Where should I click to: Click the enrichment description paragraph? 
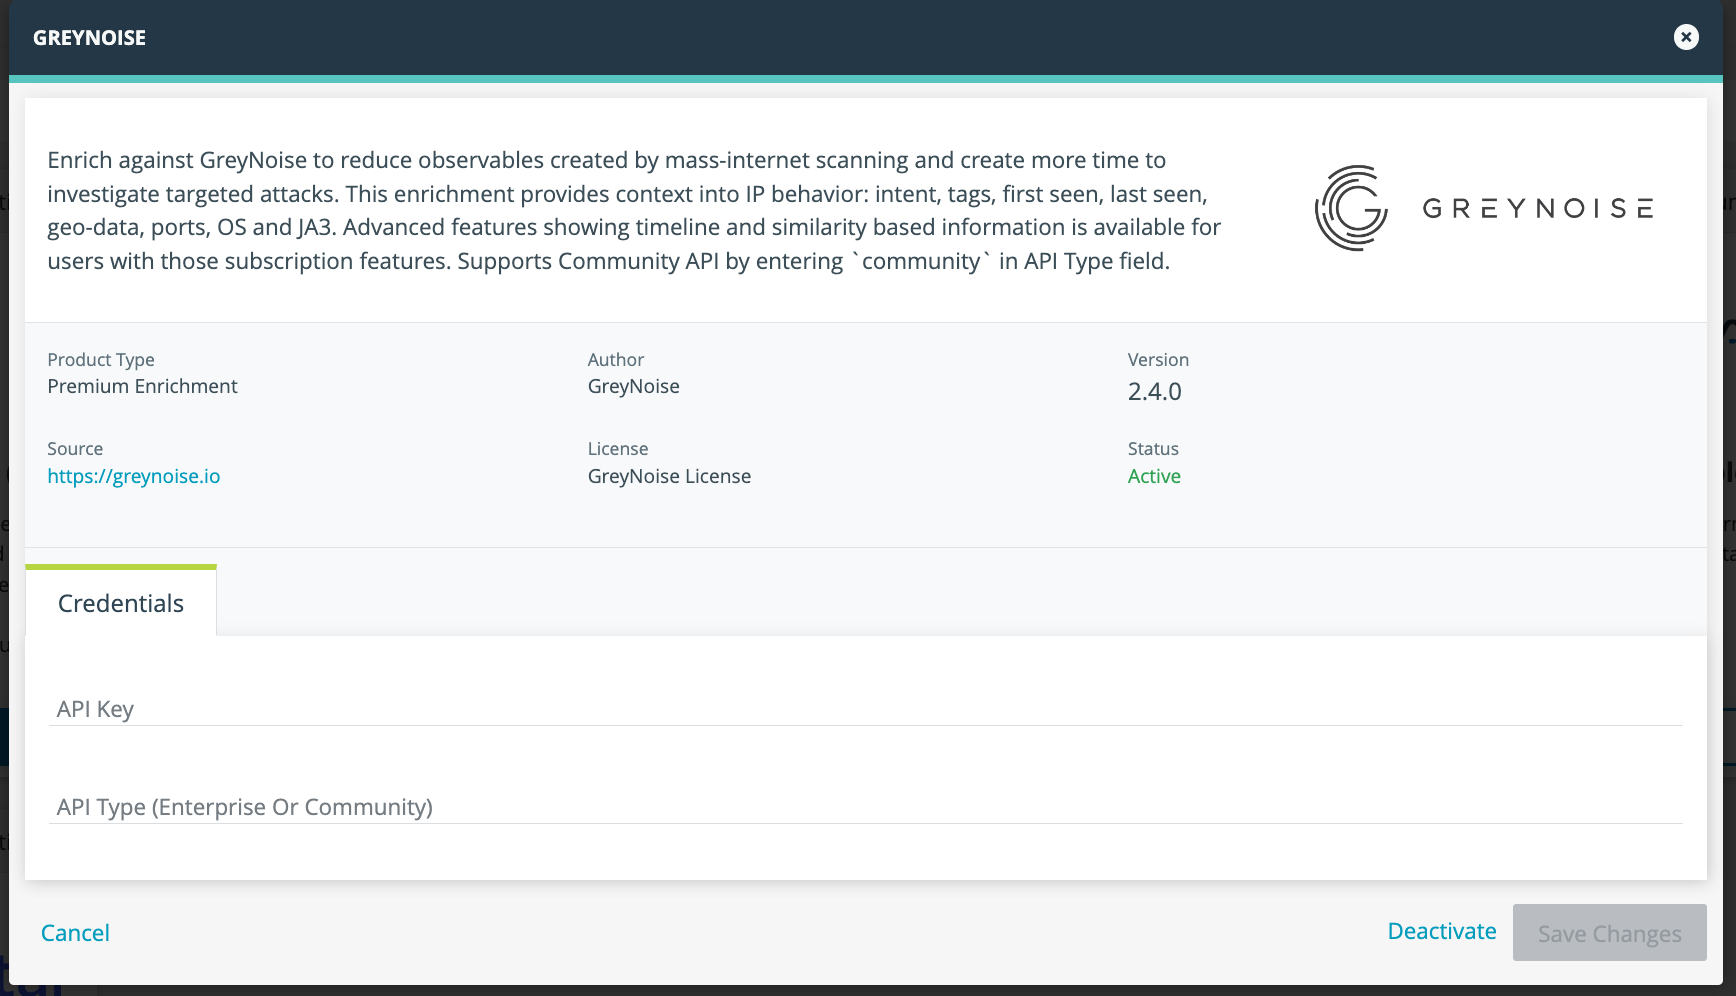click(x=634, y=210)
